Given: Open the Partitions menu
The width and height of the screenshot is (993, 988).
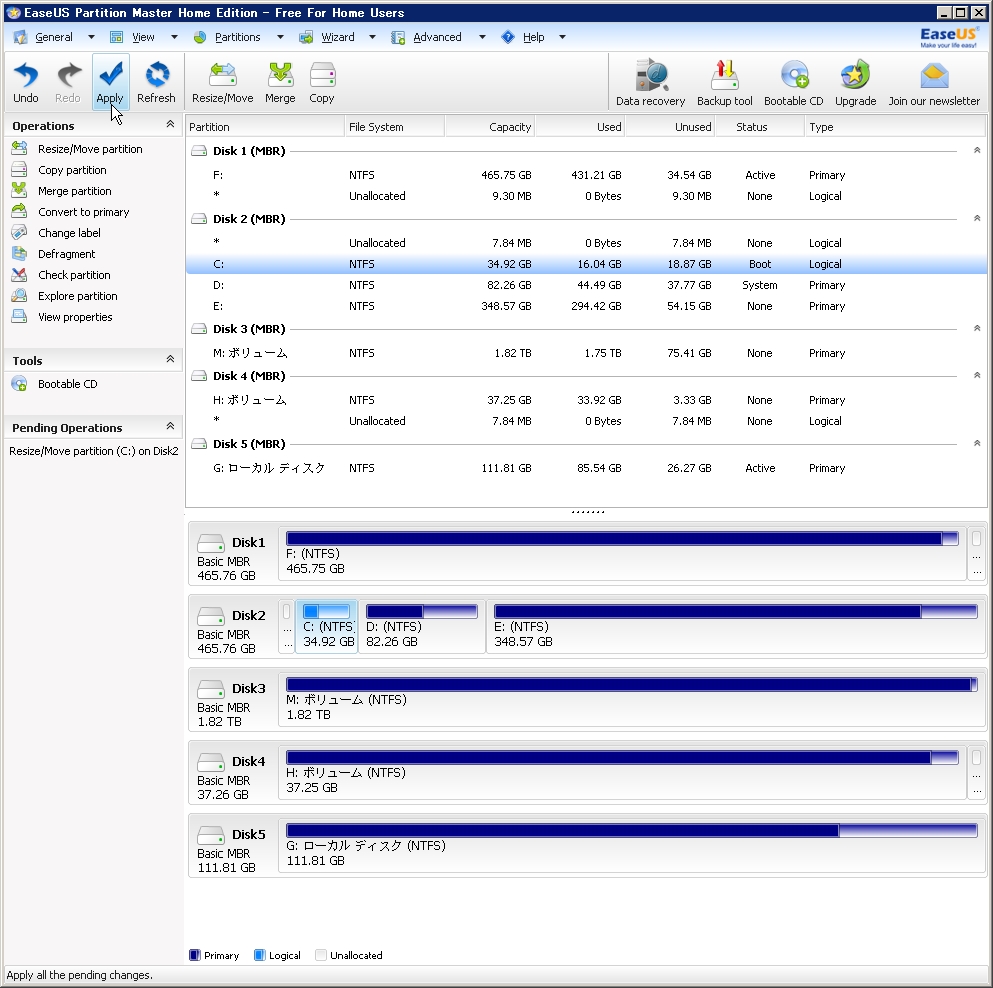Looking at the screenshot, I should (237, 37).
